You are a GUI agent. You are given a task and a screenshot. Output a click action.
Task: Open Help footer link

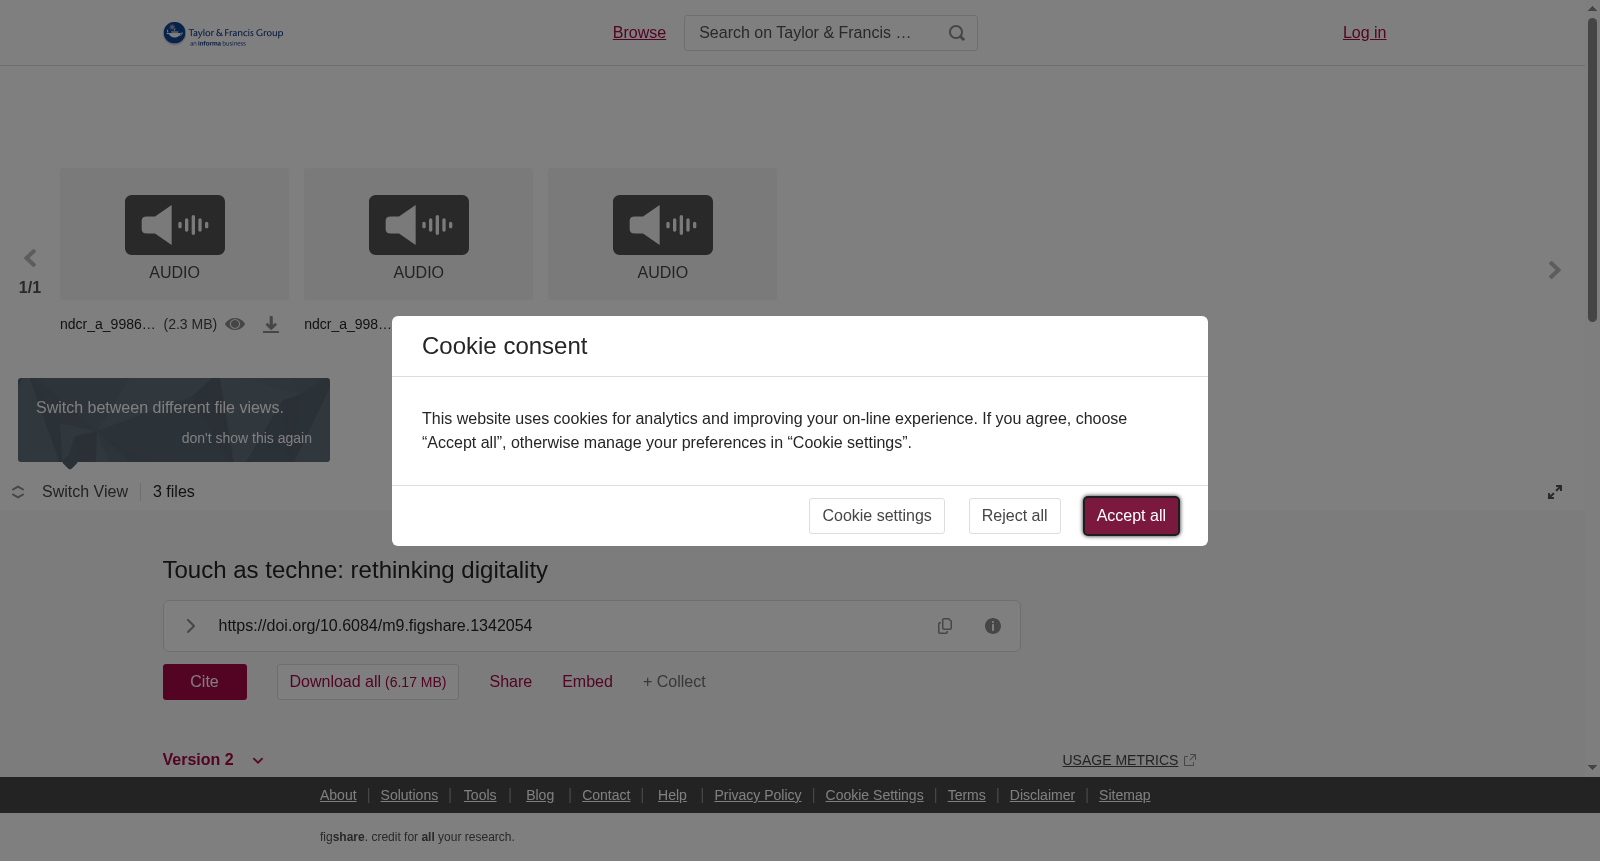click(672, 795)
